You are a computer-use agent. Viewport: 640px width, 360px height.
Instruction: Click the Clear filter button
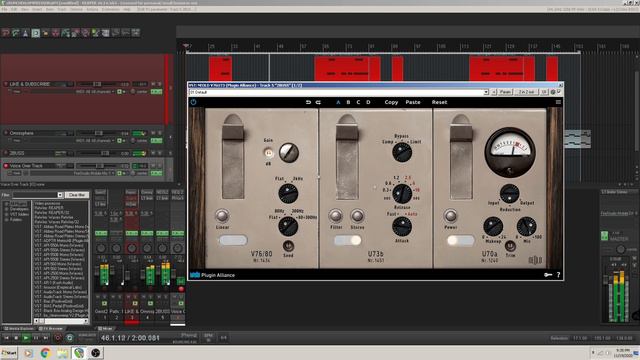(77, 195)
